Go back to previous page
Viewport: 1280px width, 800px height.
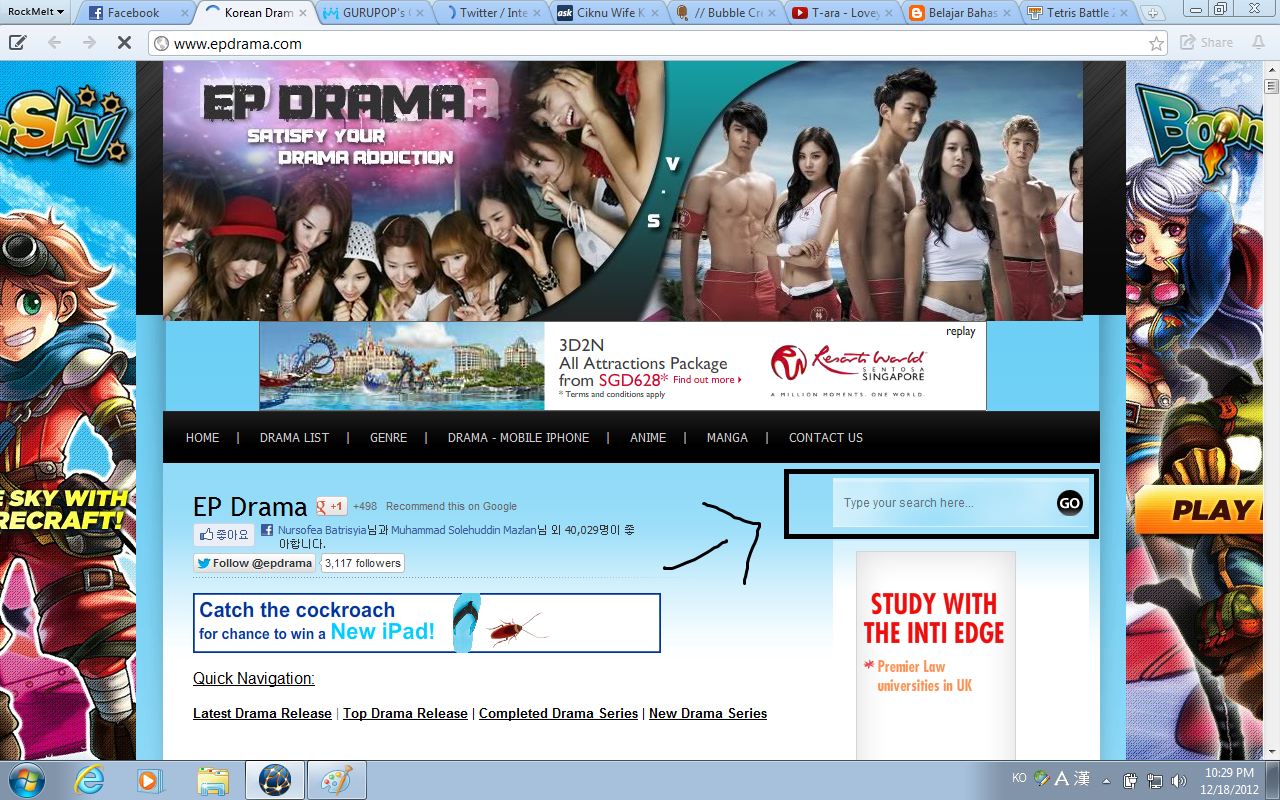coord(54,43)
